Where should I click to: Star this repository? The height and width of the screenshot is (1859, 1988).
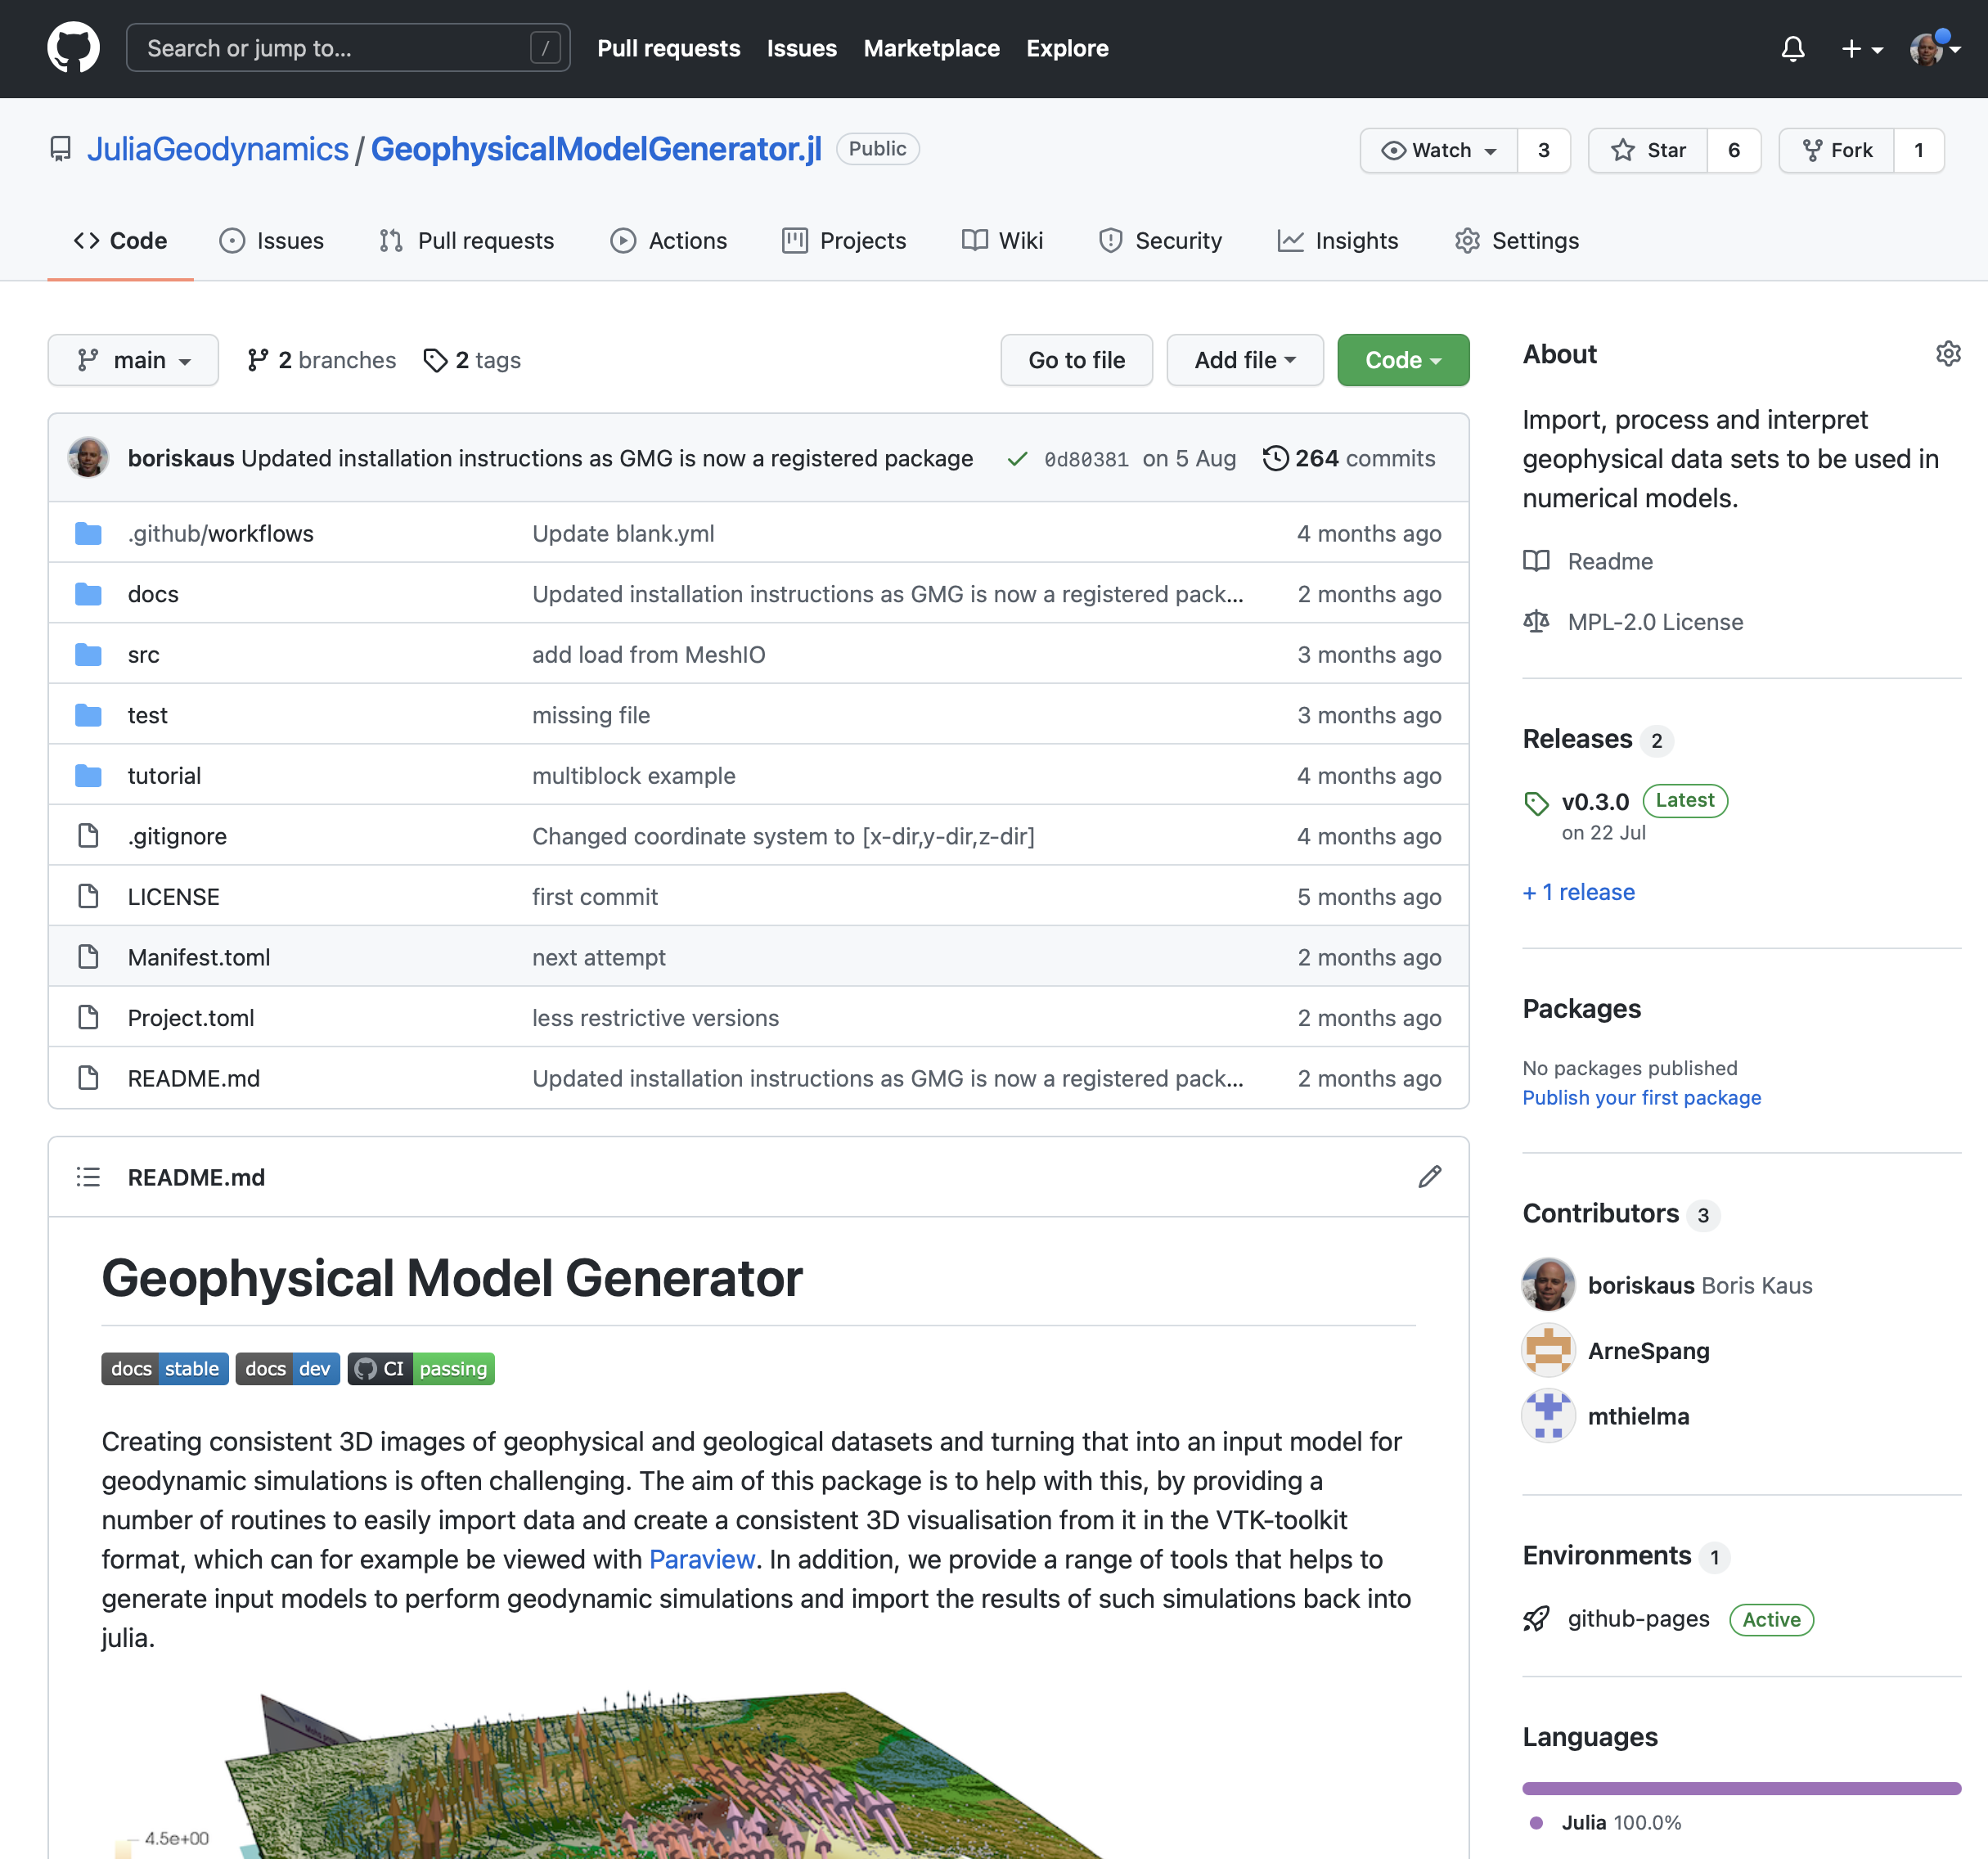pyautogui.click(x=1648, y=150)
